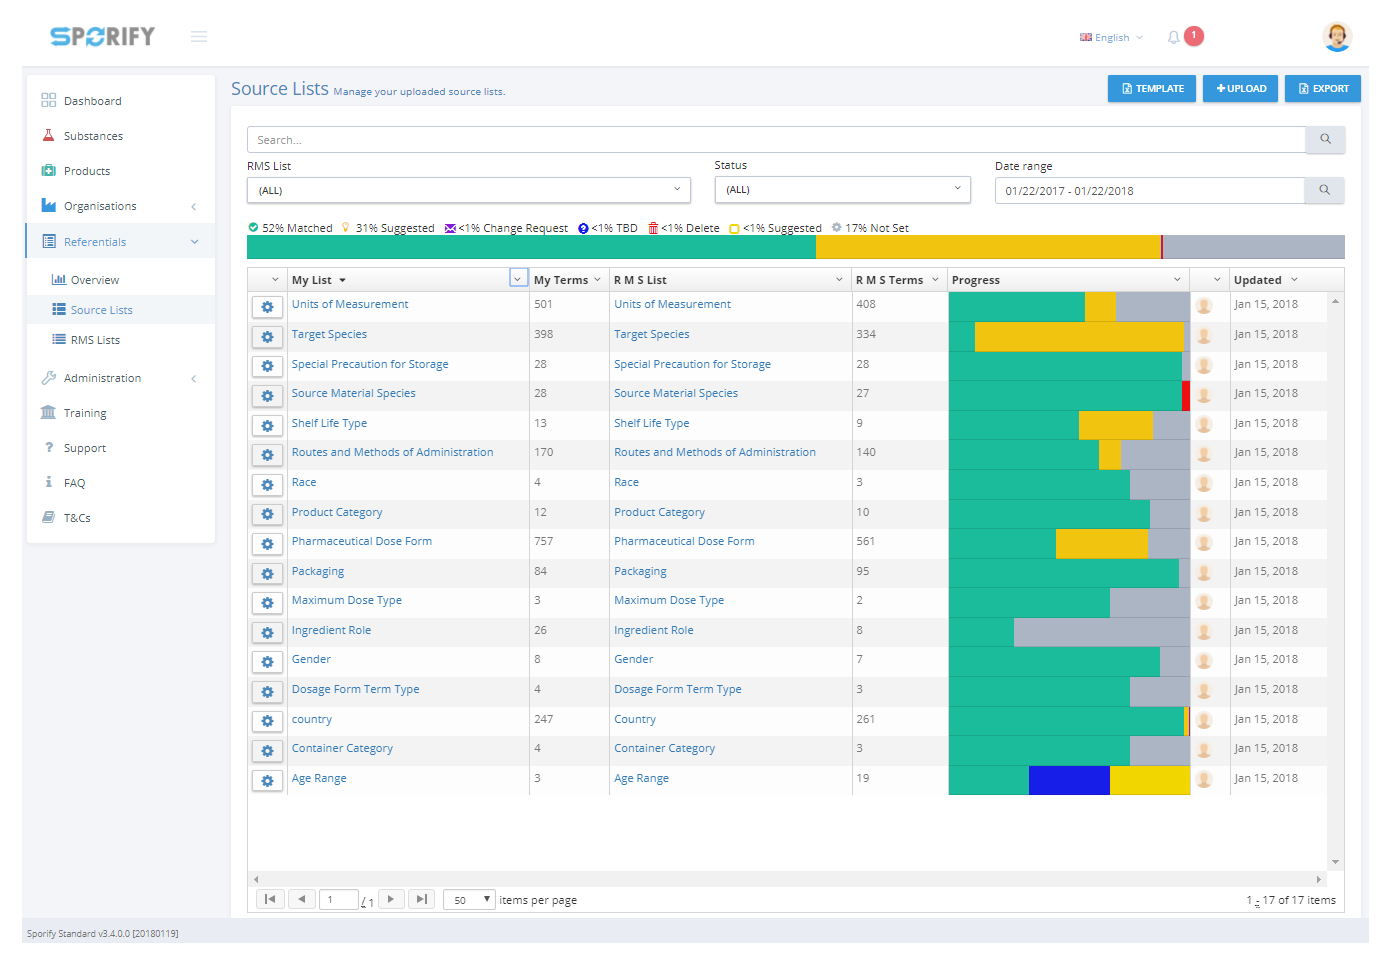Click the Substances flask icon in sidebar
Image resolution: width=1388 pixels, height=959 pixels.
pyautogui.click(x=48, y=135)
